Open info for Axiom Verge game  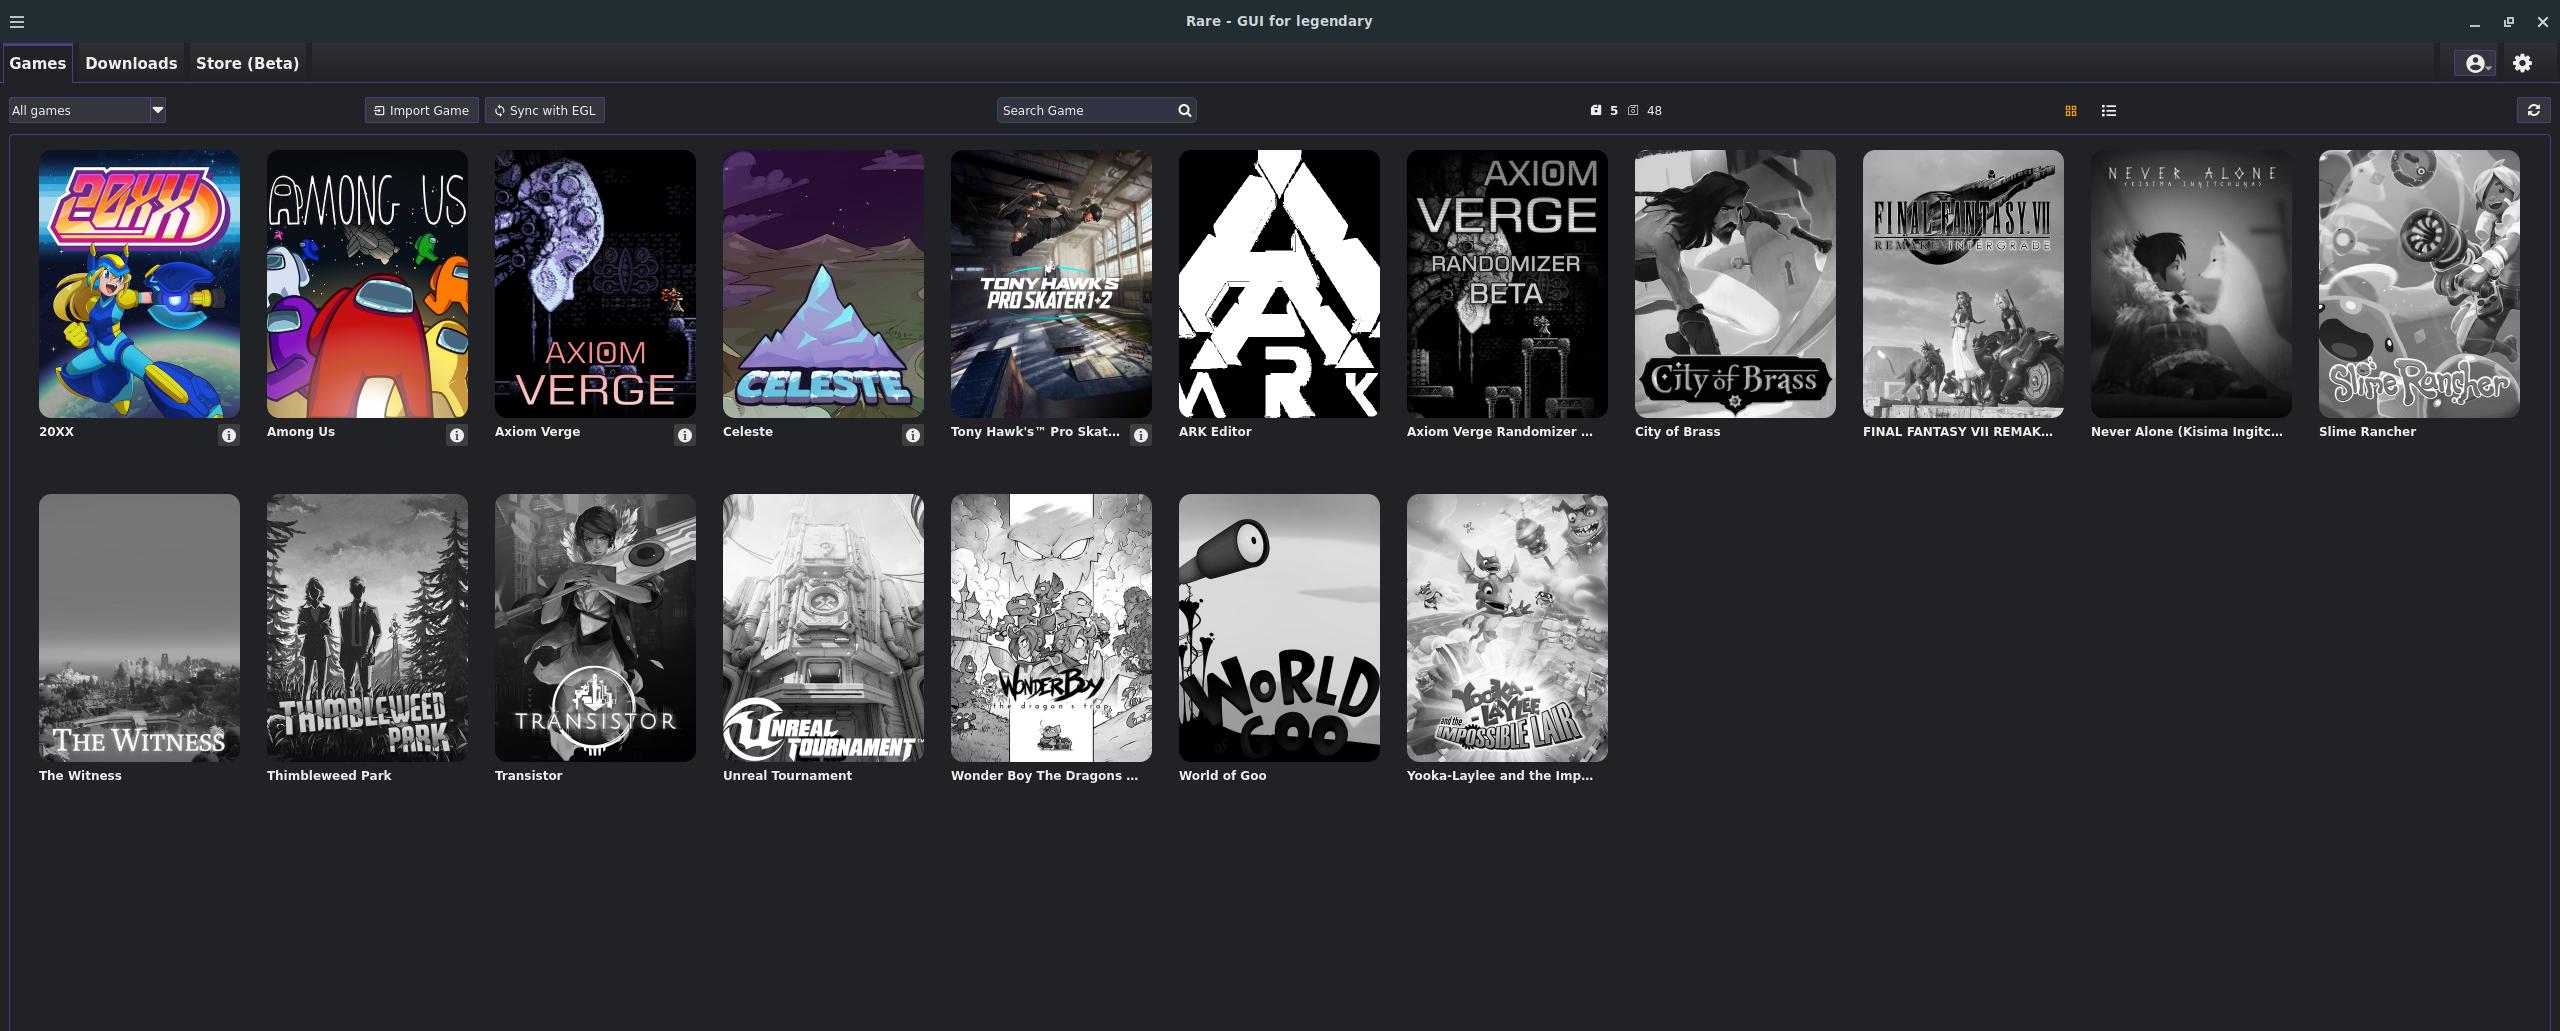685,435
